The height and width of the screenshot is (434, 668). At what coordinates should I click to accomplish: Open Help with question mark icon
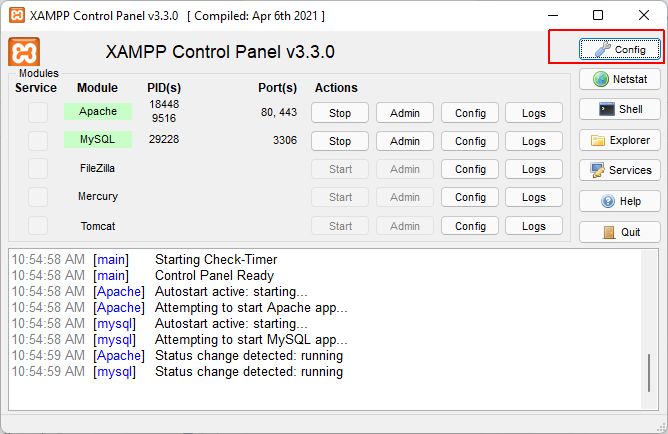tap(619, 201)
